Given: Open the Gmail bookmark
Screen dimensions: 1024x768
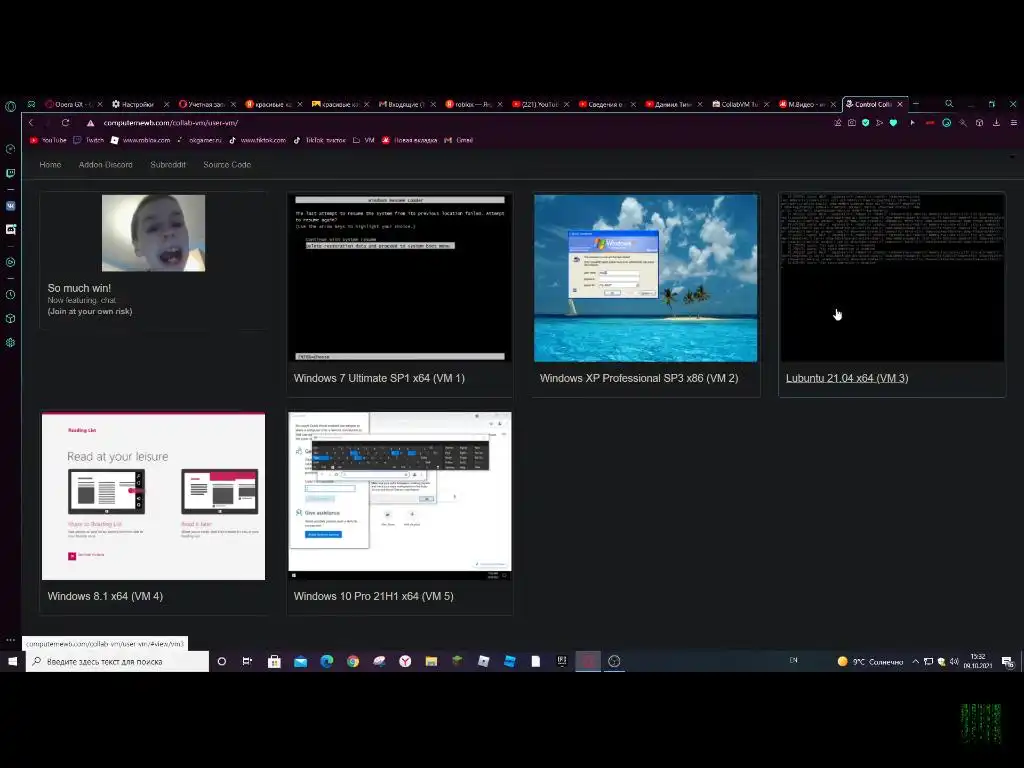Looking at the screenshot, I should coord(458,140).
